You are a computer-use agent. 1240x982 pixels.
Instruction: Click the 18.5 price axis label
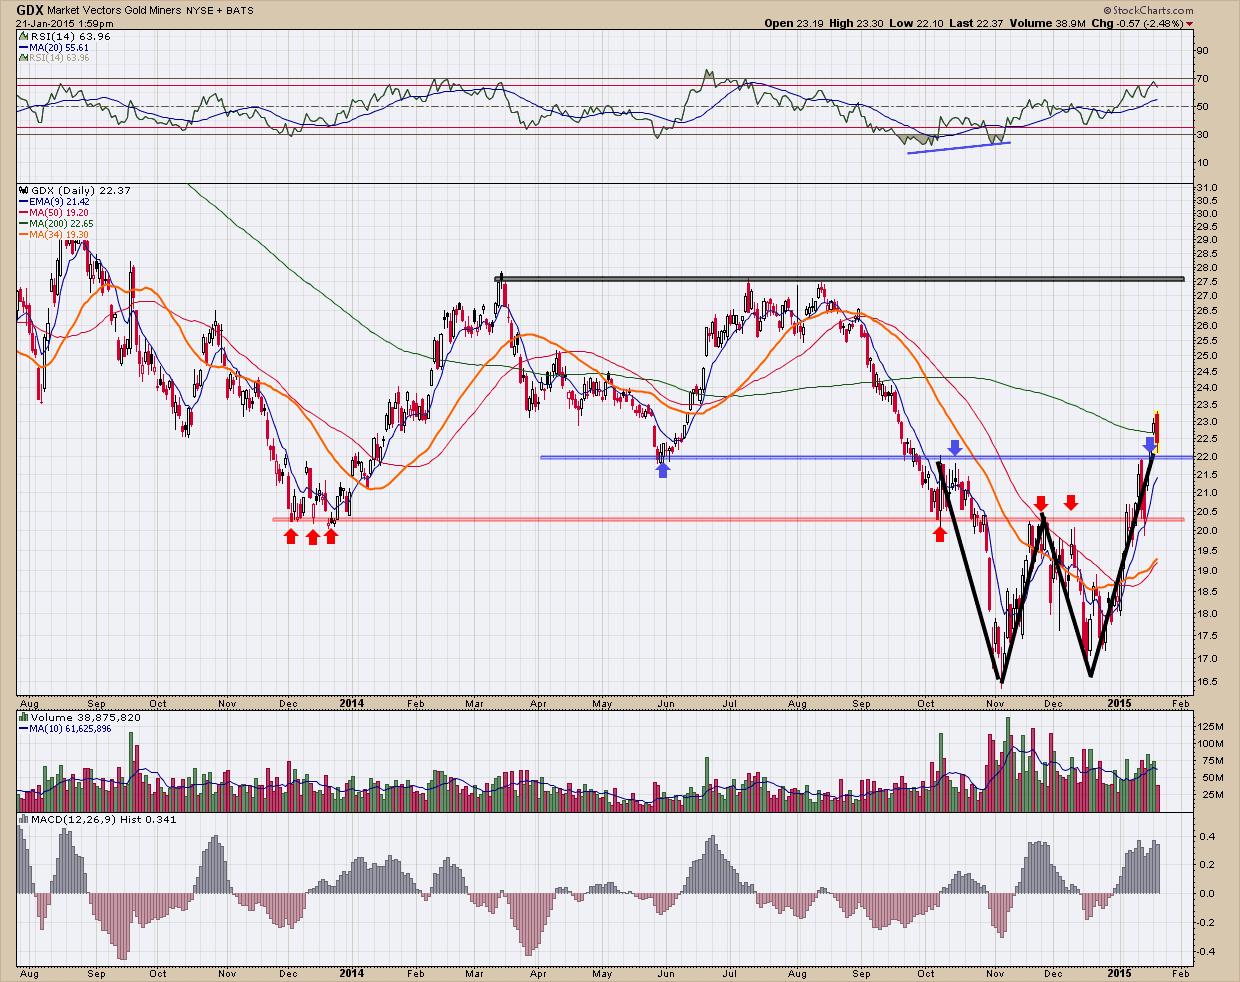click(x=1206, y=593)
